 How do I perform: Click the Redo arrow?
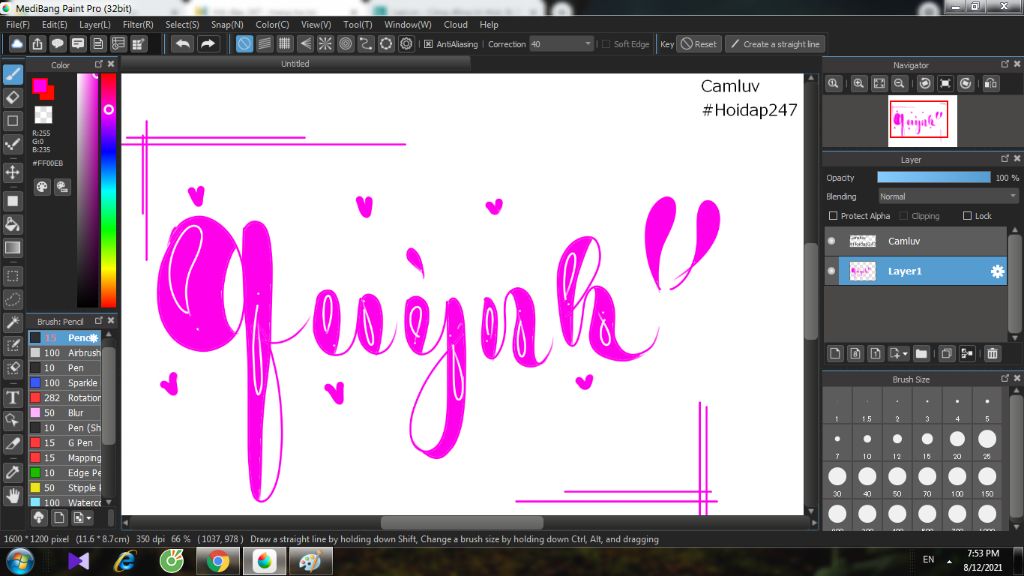pos(208,44)
